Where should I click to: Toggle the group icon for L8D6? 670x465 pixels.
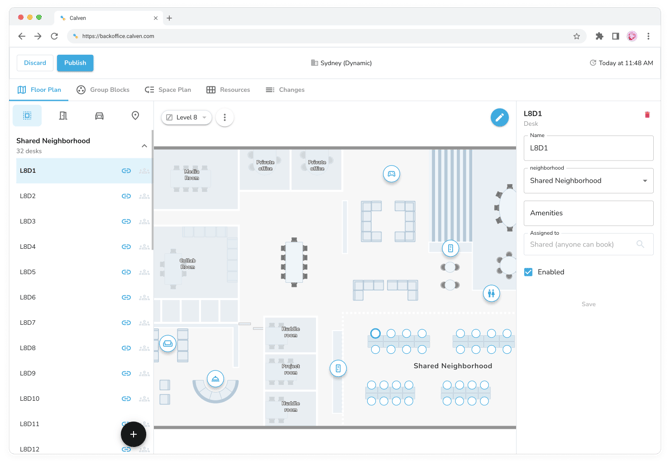click(144, 298)
